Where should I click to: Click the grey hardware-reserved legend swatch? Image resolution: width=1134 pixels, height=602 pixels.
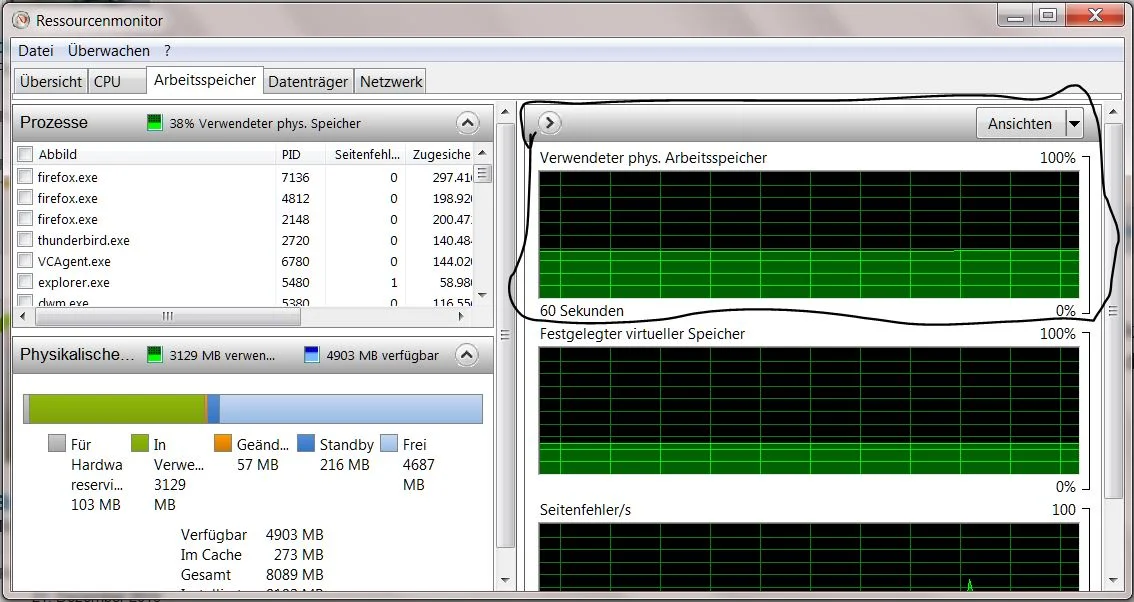click(56, 443)
